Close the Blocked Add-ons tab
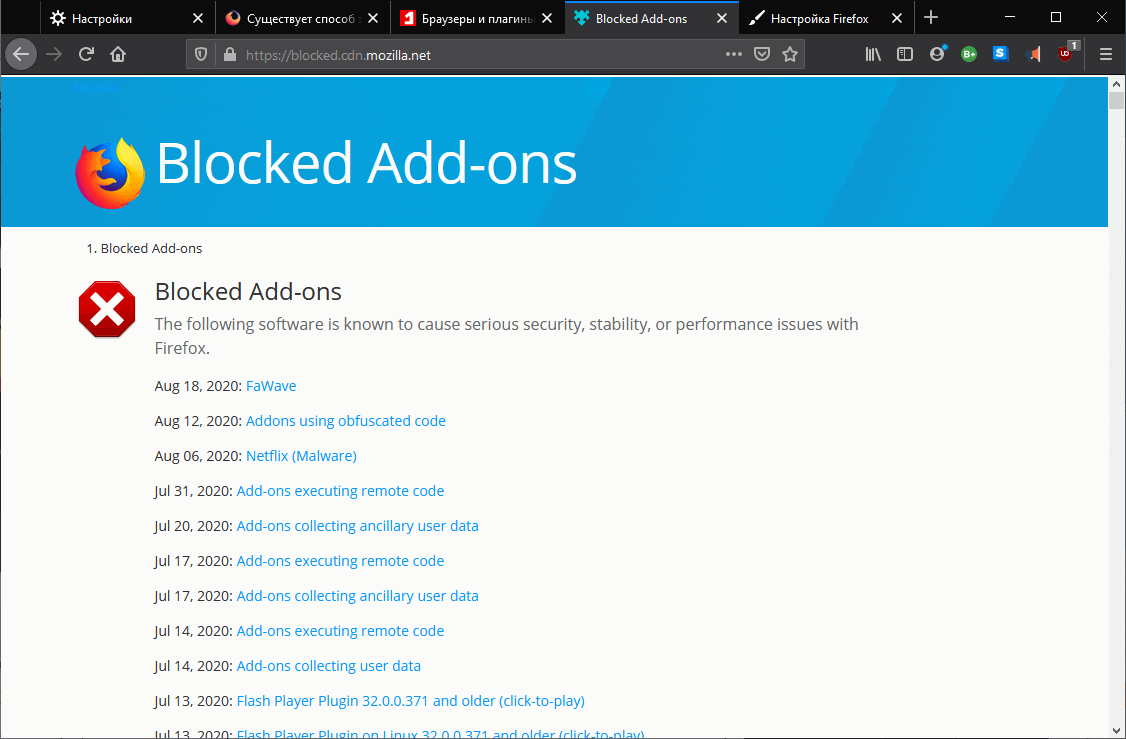Screen dimensions: 1126x739 [722, 18]
